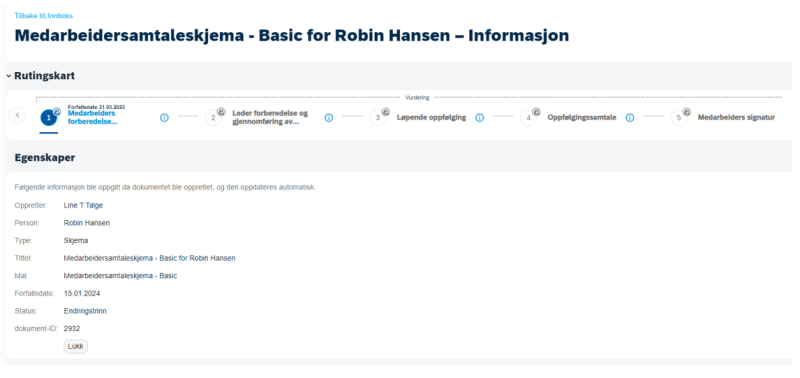Click Oppretter value Line T Talge
Screen dimensions: 800x378
(x=84, y=206)
